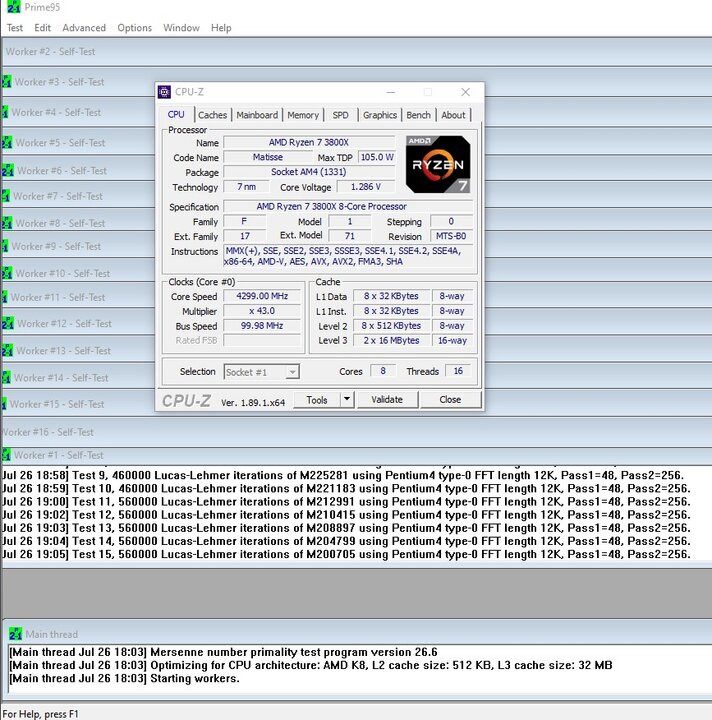Screen dimensions: 712x720
Task: Click the Core Voltage value 1.286 V
Action: click(x=365, y=187)
